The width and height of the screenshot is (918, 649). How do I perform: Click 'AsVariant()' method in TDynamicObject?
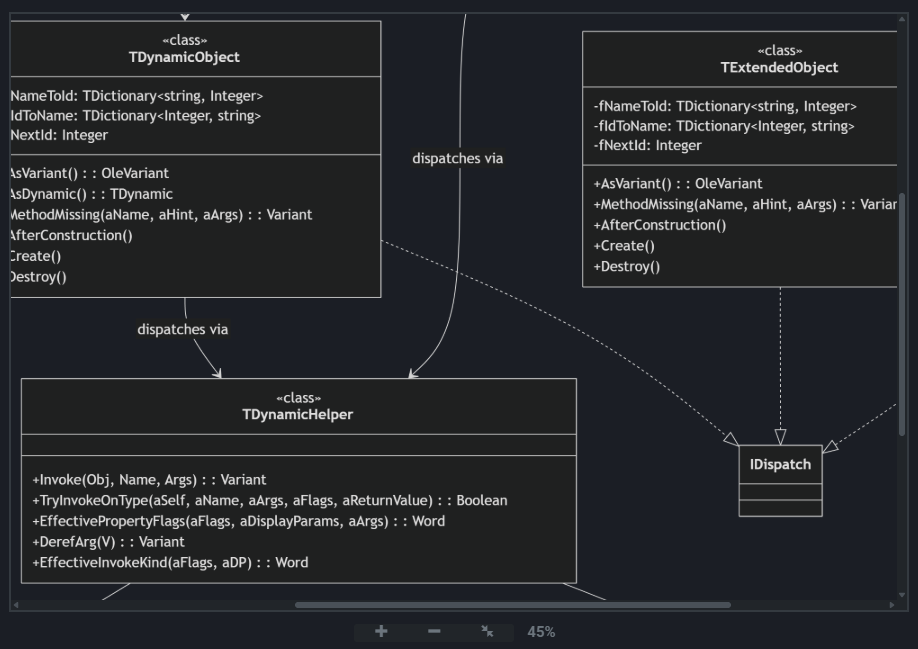pos(90,174)
